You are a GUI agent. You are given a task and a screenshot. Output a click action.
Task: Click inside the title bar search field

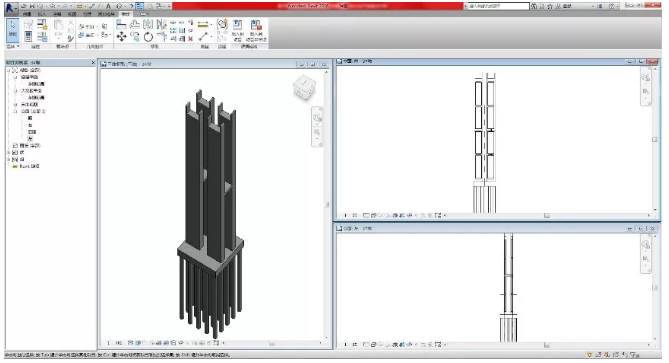[498, 6]
